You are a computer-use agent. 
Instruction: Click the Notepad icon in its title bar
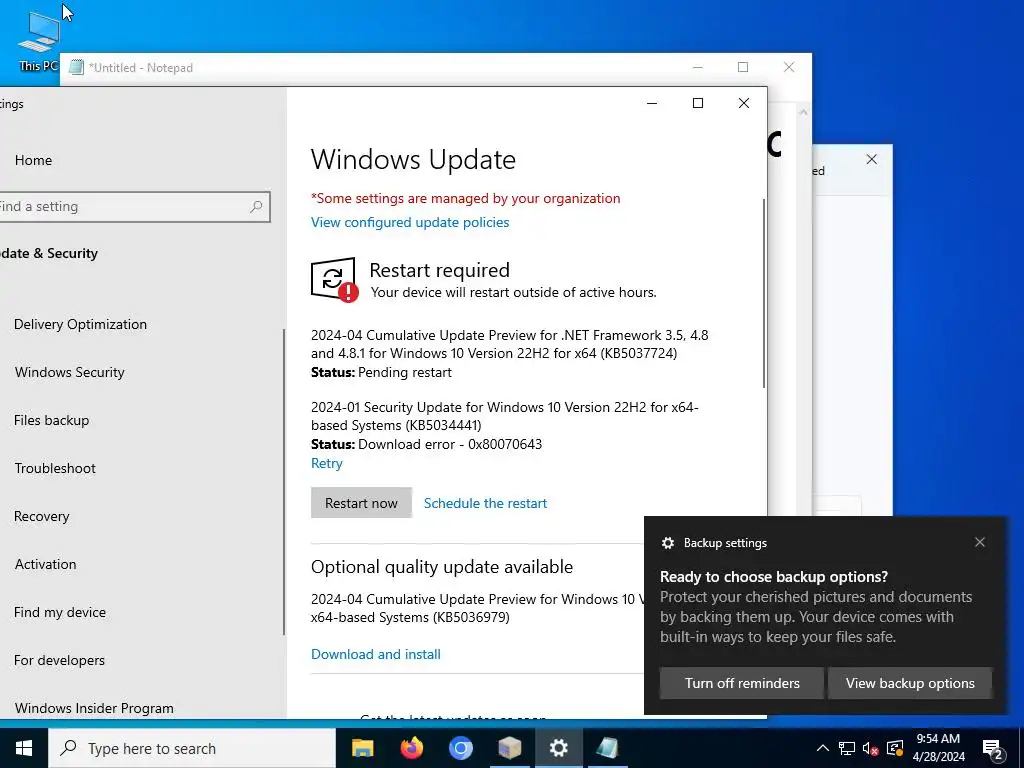pos(76,67)
